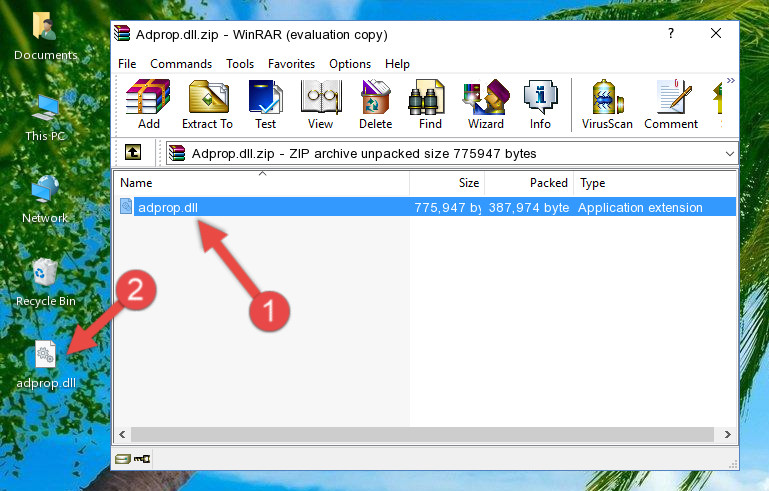Click the horizontal scrollbar right arrow
Screen dimensions: 769x491
[x=728, y=435]
